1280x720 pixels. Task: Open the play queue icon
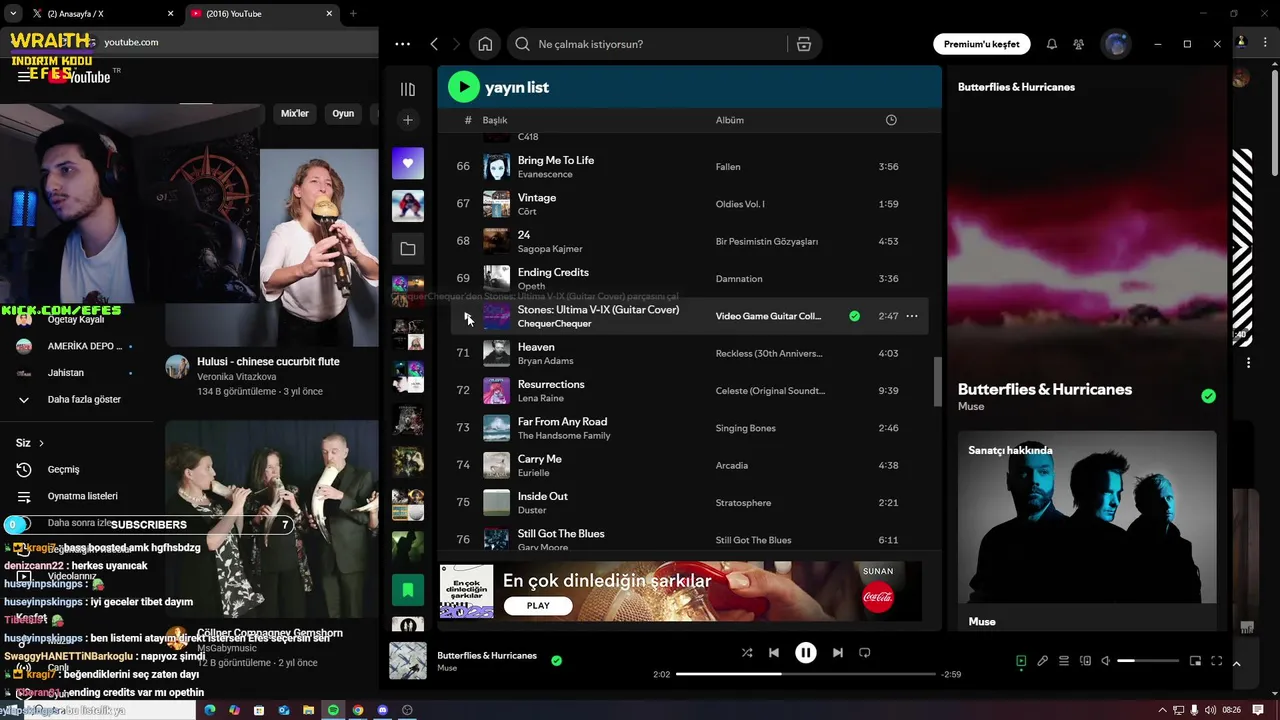(x=1064, y=661)
